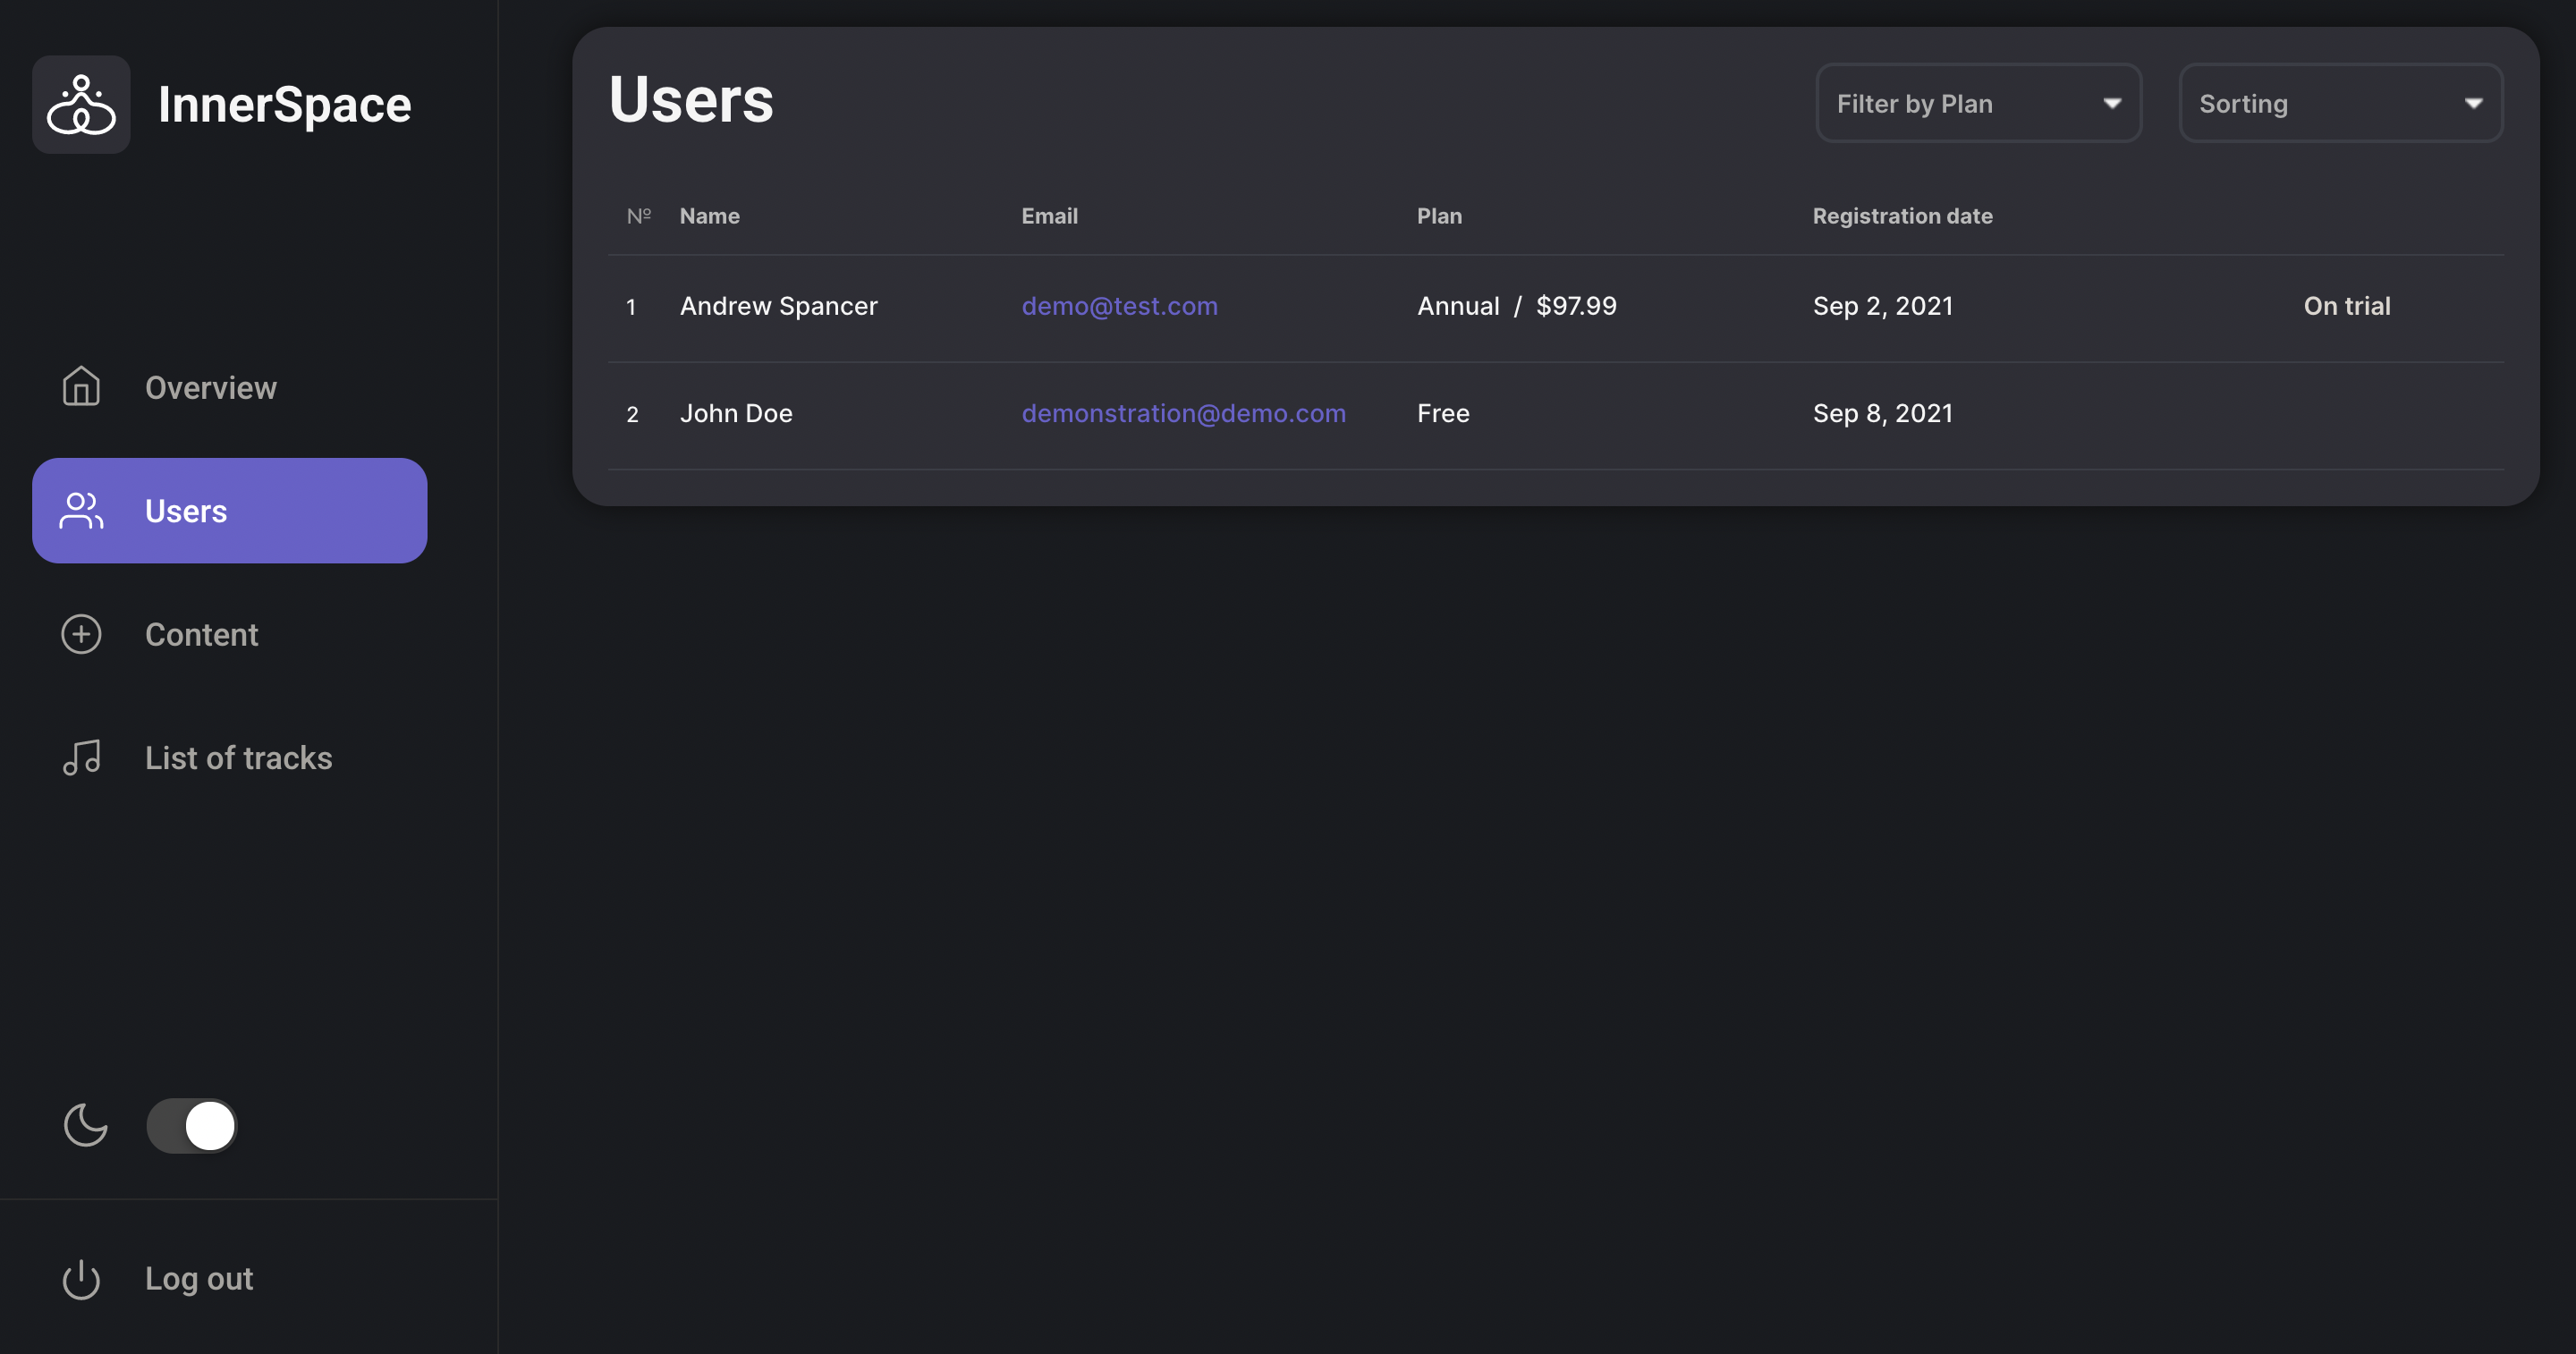Open the demo@test.com email link

point(1119,306)
